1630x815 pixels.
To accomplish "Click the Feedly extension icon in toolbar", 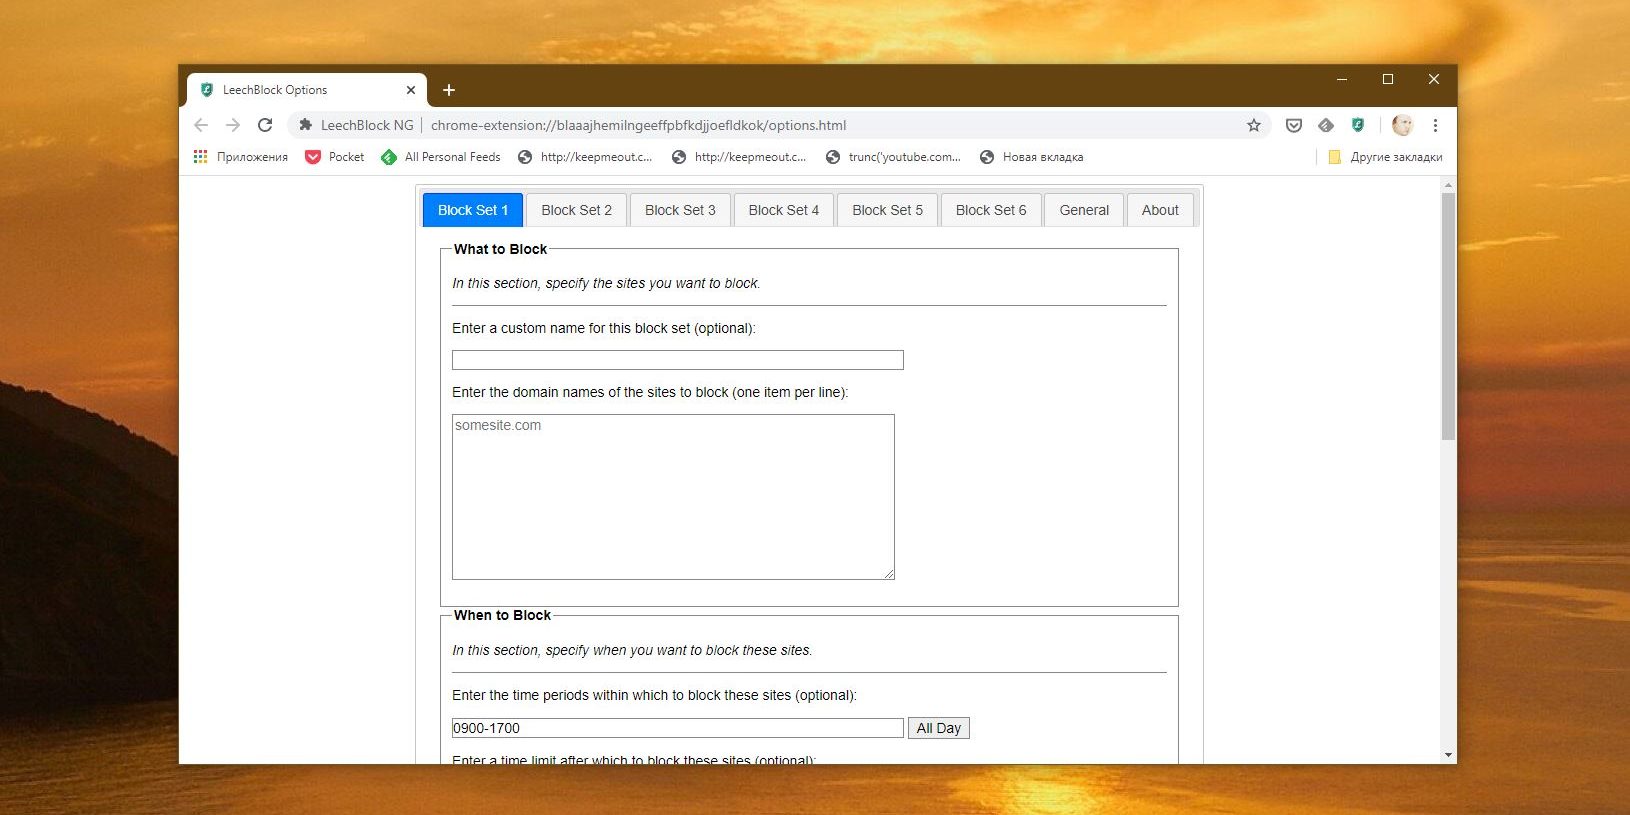I will 1325,125.
